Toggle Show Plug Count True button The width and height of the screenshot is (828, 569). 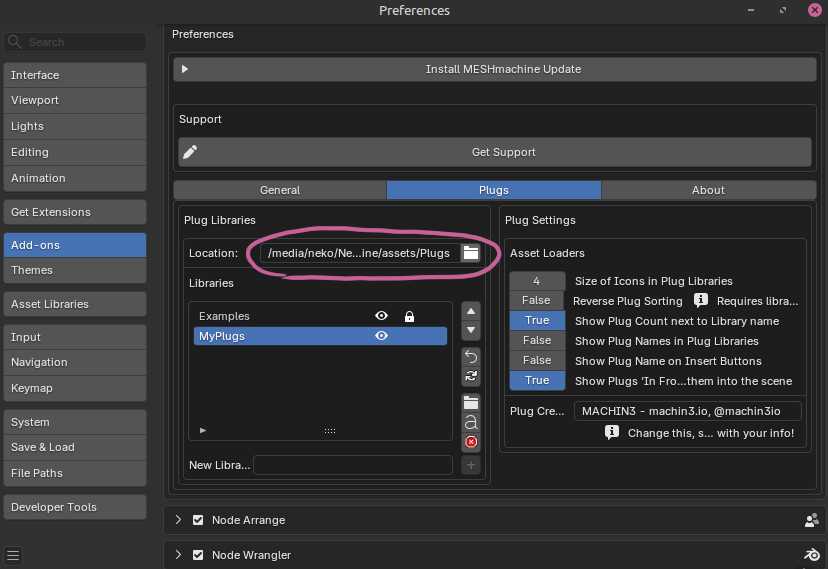click(x=537, y=320)
